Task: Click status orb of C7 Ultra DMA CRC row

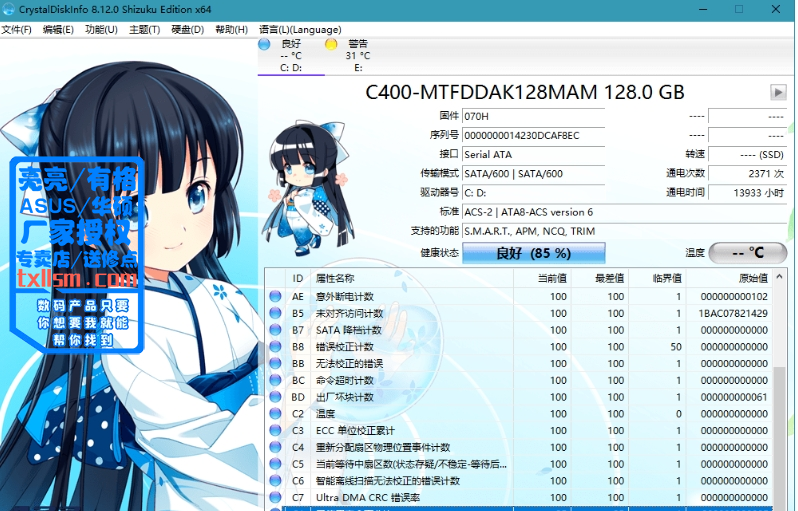Action: 275,497
